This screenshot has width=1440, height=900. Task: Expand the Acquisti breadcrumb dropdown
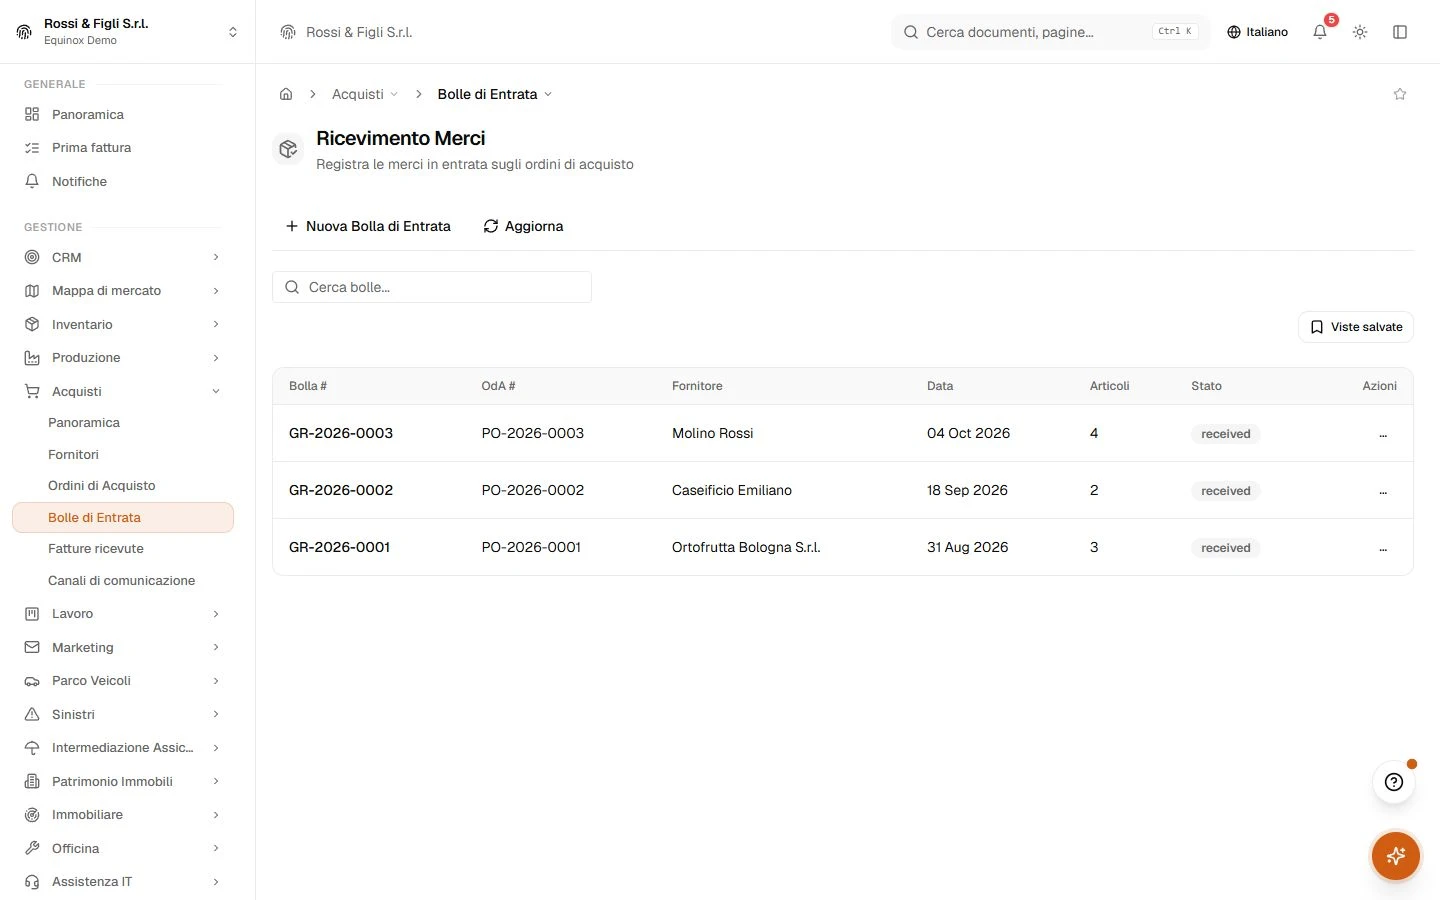(365, 94)
